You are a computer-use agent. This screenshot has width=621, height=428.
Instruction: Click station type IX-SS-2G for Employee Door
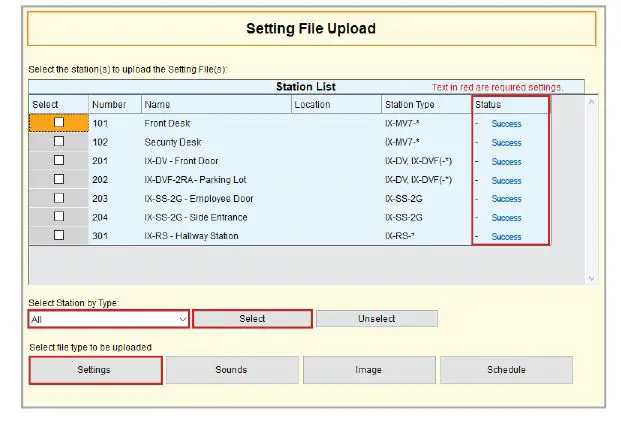coord(404,198)
